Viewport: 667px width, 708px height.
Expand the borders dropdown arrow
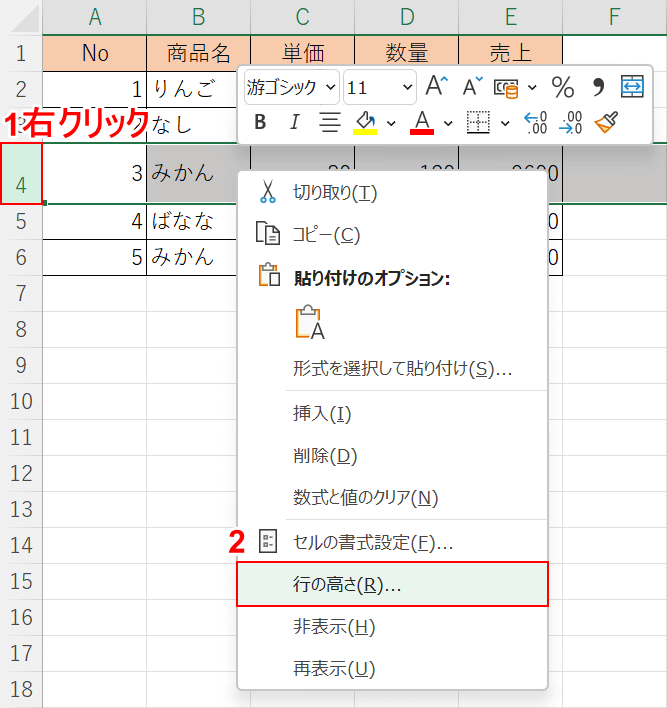pos(505,123)
